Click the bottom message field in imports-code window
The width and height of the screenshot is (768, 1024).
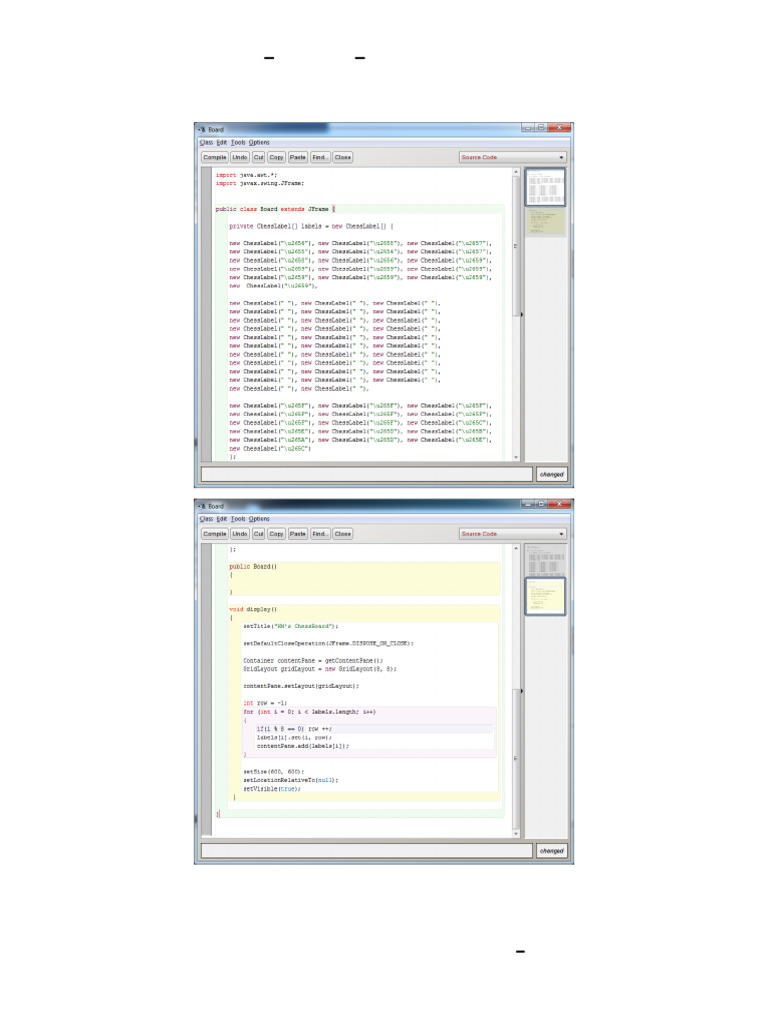[367, 474]
